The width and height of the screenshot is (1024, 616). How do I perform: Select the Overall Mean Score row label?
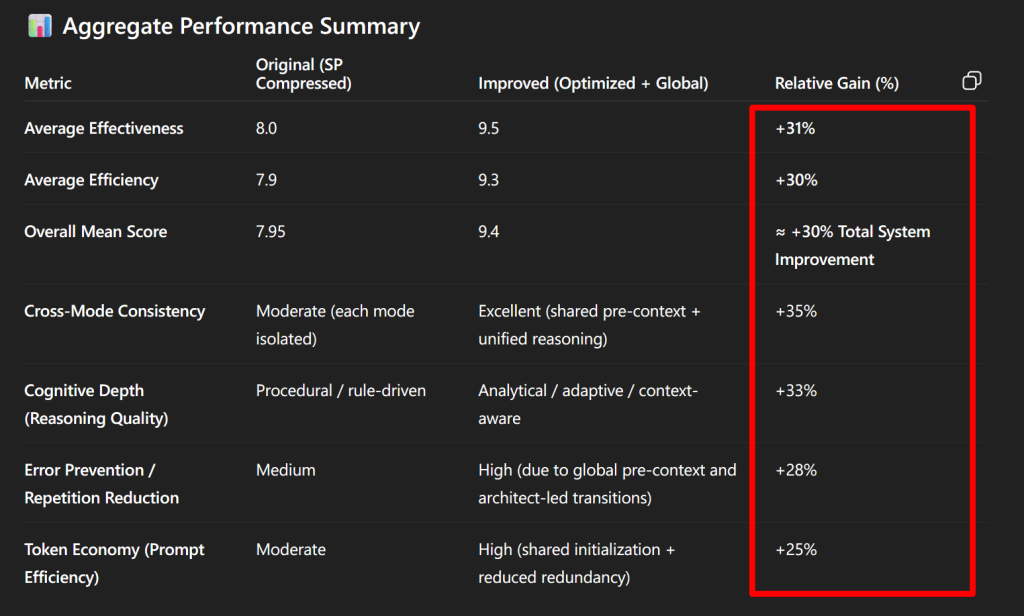(x=96, y=232)
